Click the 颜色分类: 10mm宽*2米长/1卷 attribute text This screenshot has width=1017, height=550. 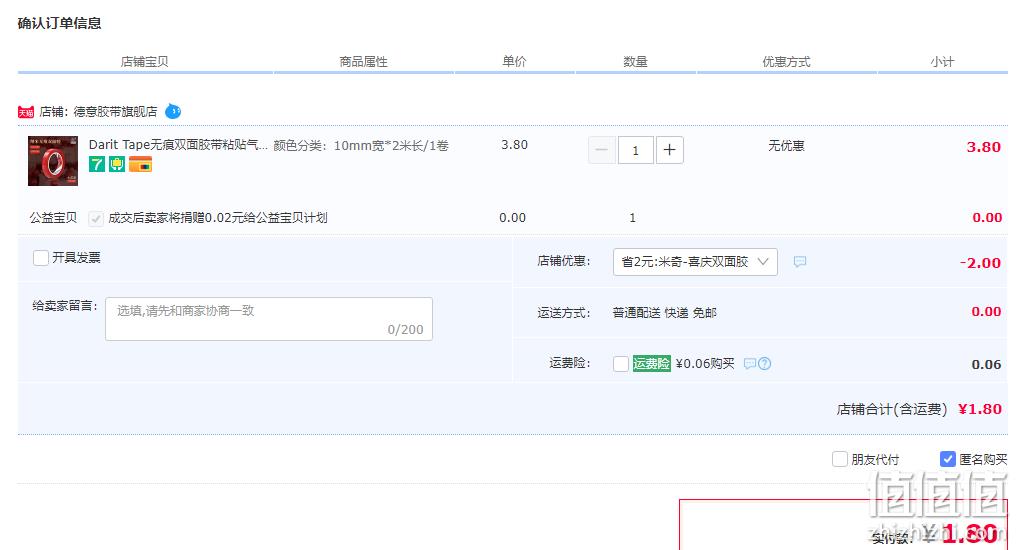(361, 145)
